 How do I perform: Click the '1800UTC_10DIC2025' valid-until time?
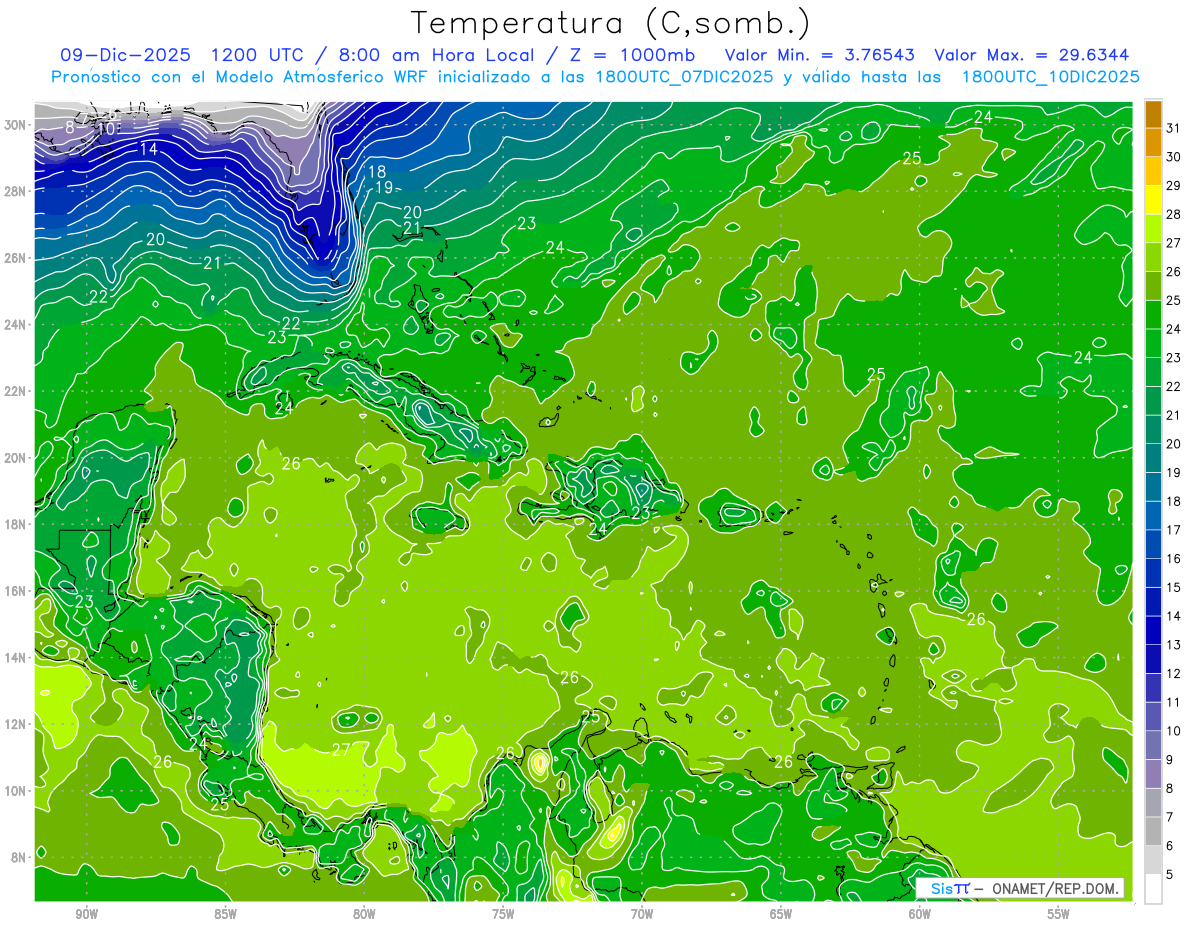pos(1050,77)
